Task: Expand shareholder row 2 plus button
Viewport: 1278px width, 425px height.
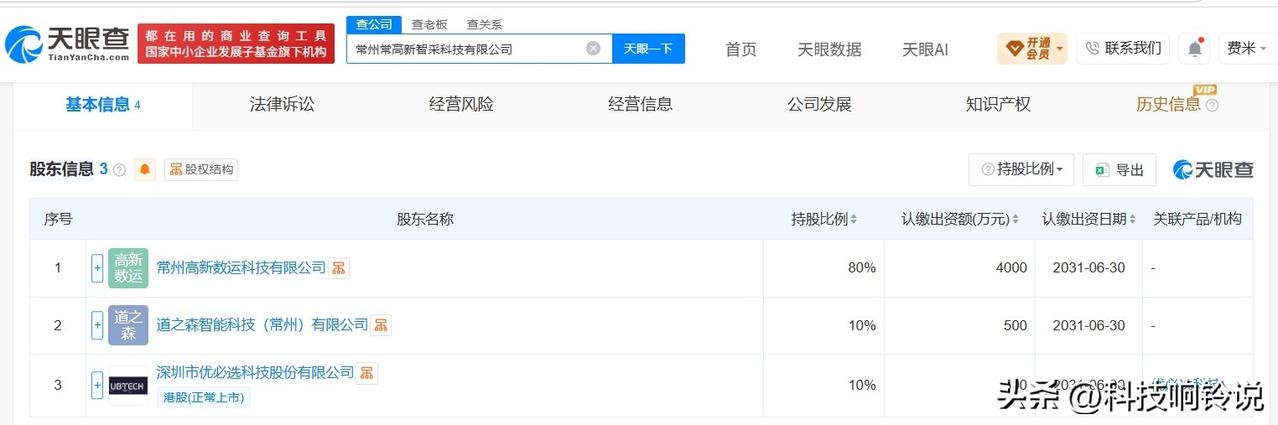Action: pyautogui.click(x=97, y=325)
